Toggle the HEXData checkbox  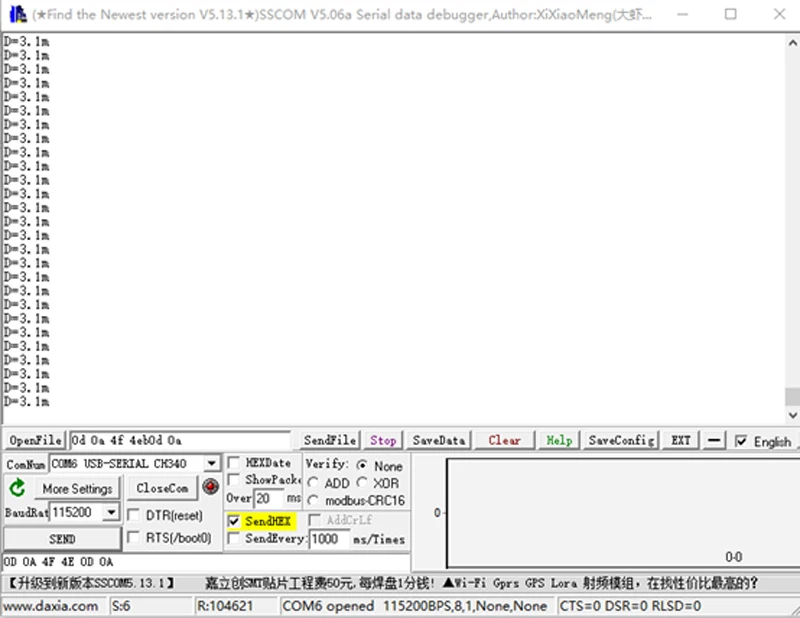(234, 462)
